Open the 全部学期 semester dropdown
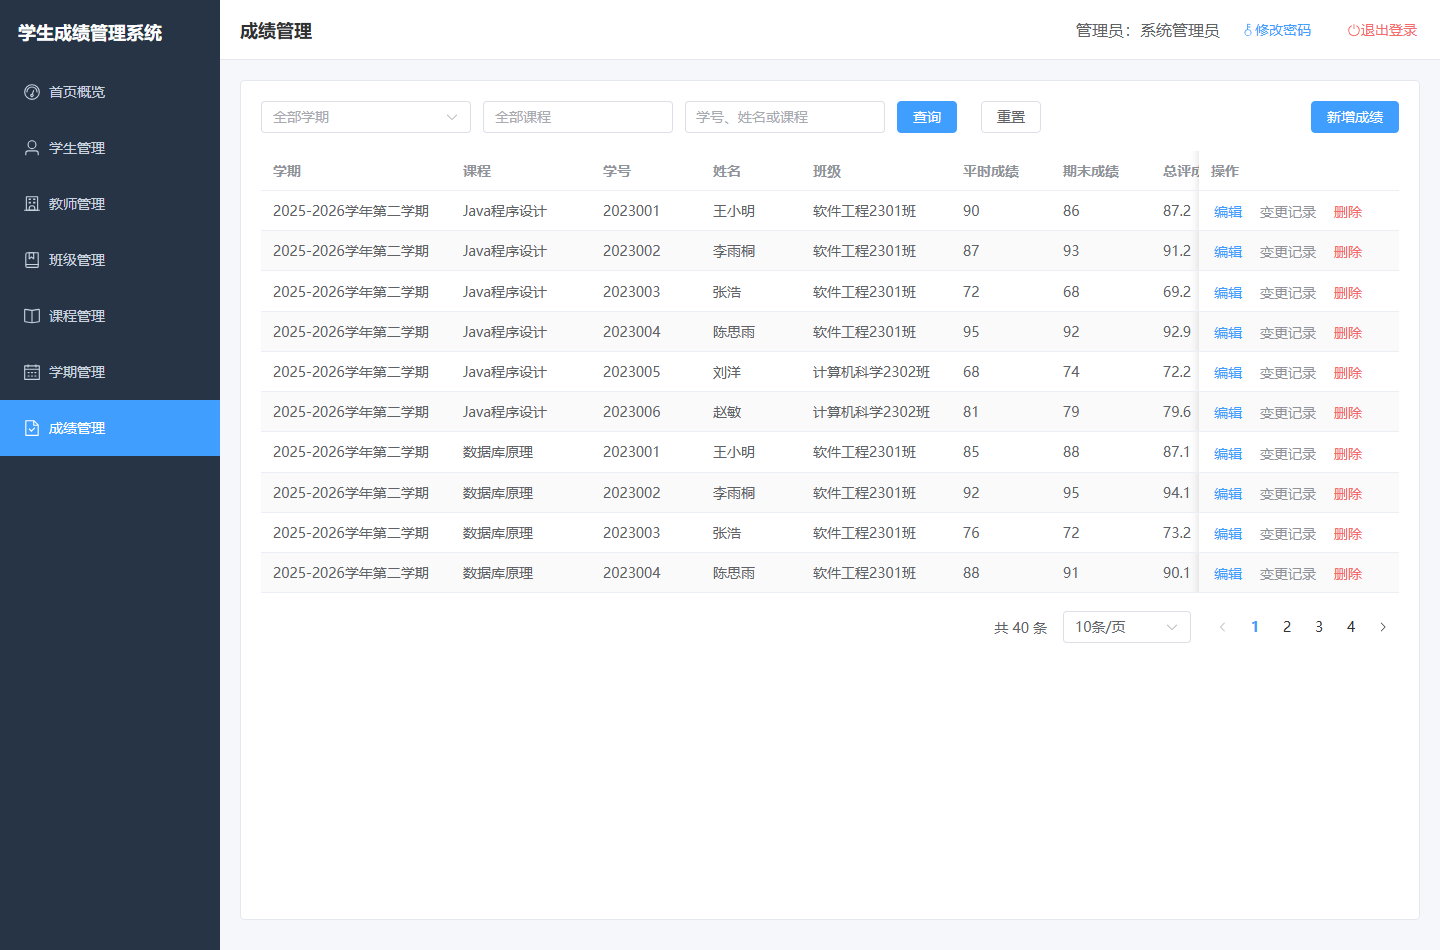The height and width of the screenshot is (950, 1440). coord(366,117)
